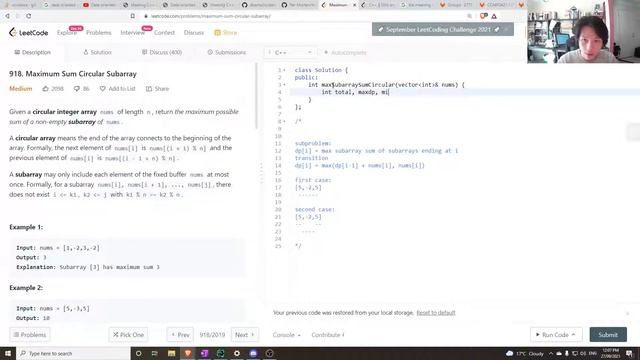640x360 pixels.
Task: Switch to the Submissions tab
Action: point(227,52)
